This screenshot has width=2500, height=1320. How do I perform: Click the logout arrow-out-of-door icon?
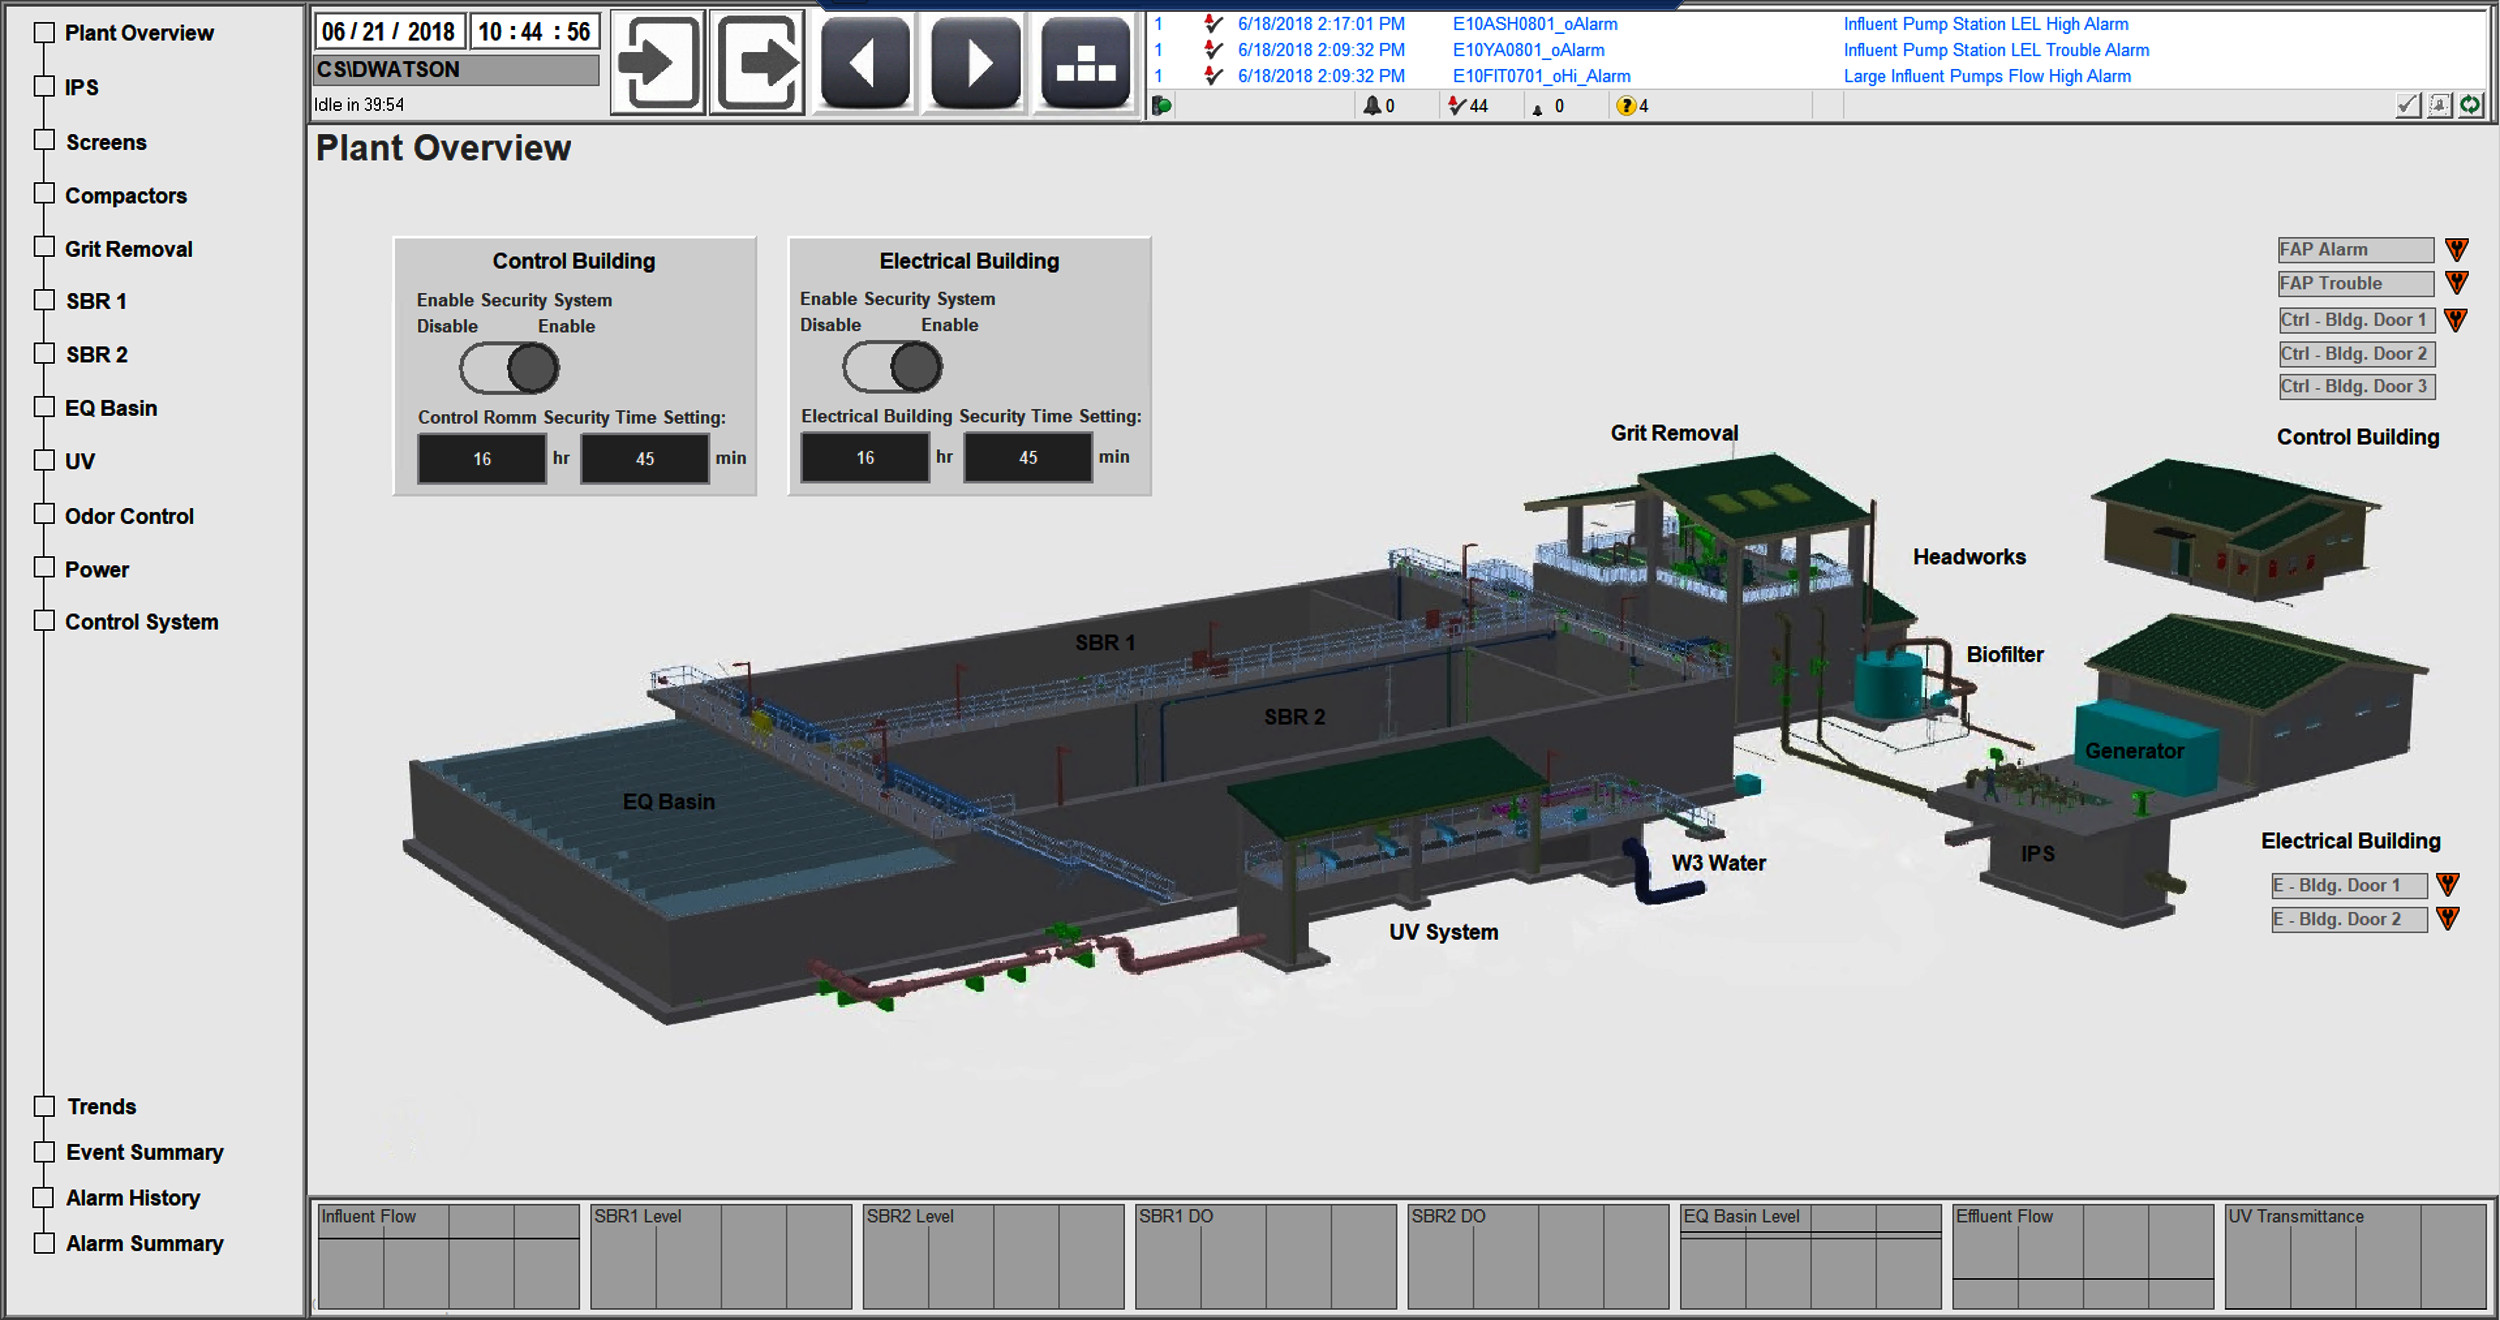click(757, 63)
